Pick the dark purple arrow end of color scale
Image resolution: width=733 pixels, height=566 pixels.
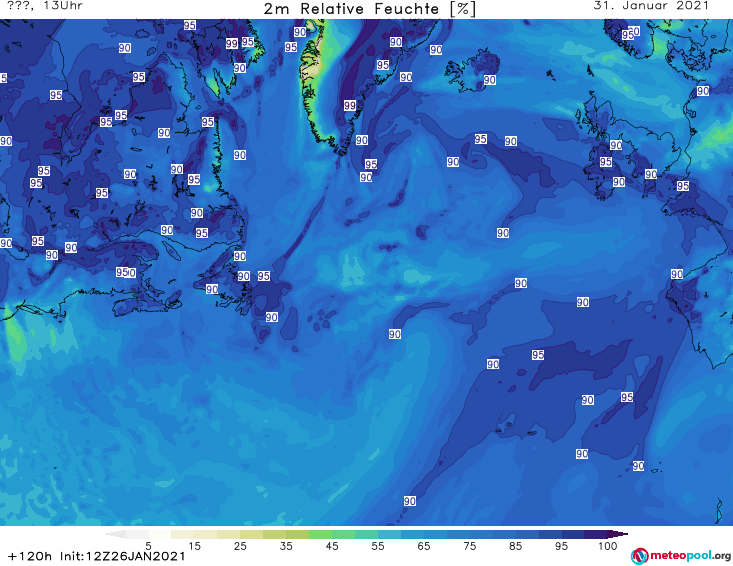tap(618, 534)
